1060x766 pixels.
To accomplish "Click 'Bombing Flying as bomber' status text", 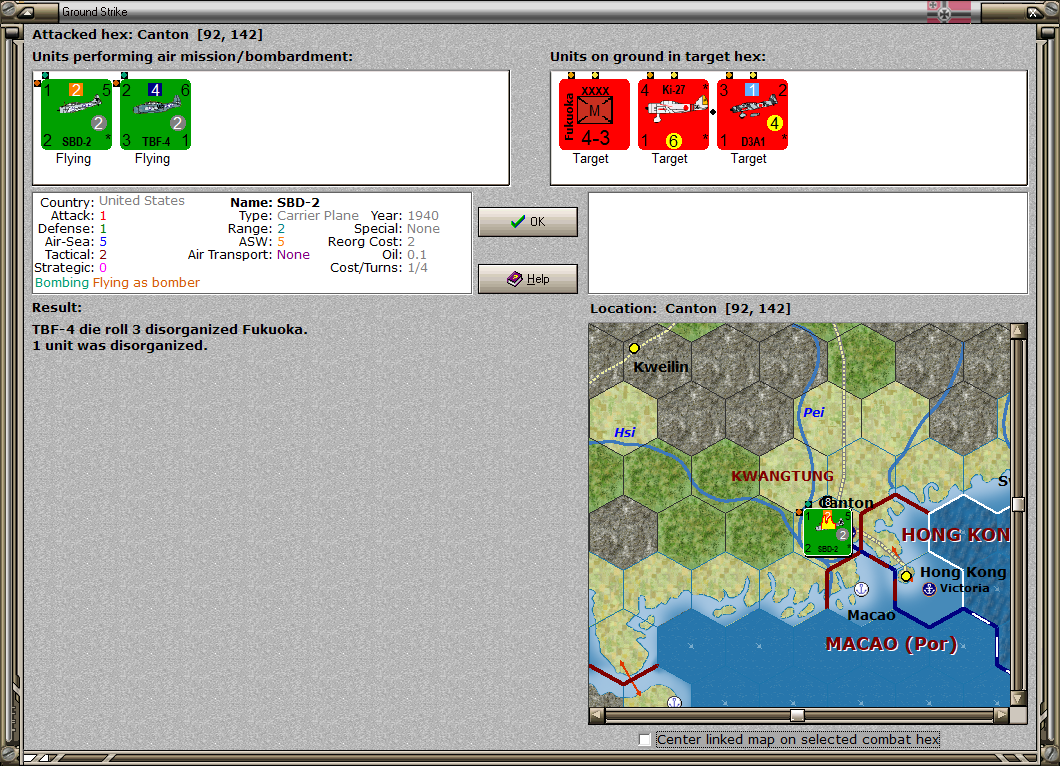I will pos(118,283).
